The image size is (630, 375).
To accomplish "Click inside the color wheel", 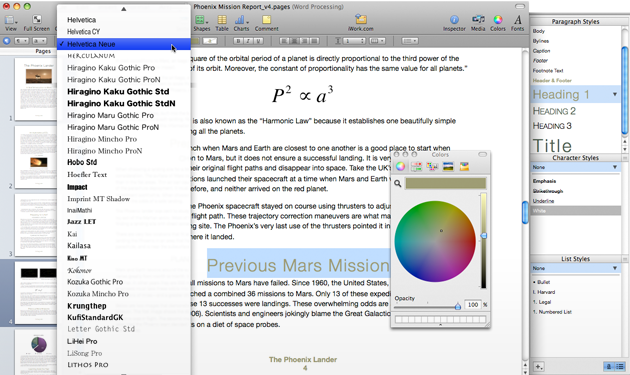I will pos(435,241).
